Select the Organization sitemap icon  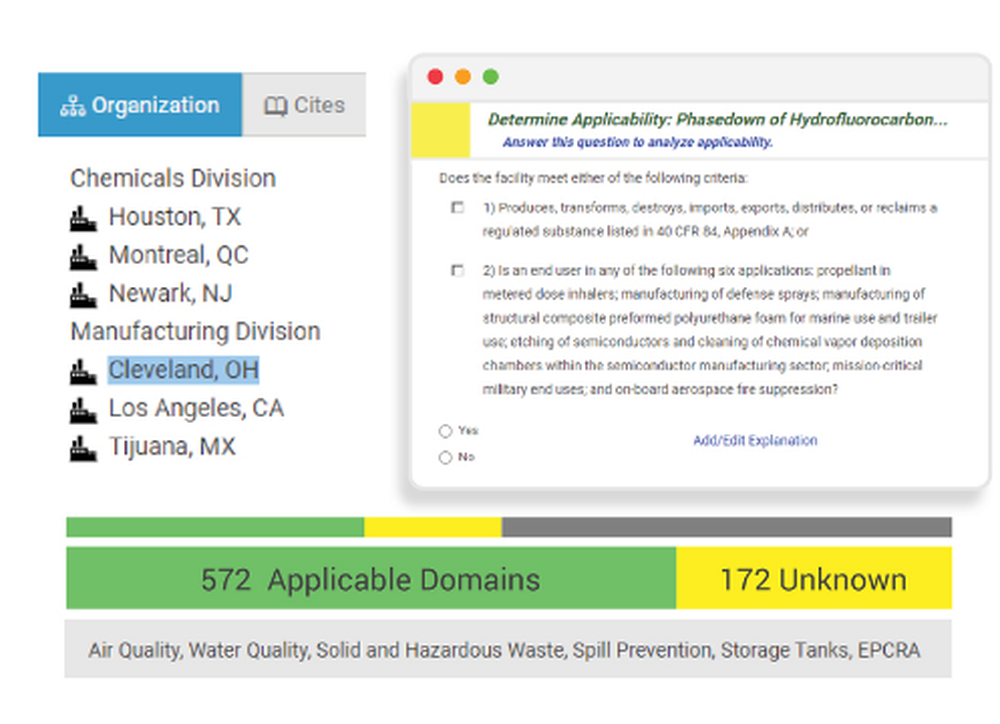click(72, 104)
